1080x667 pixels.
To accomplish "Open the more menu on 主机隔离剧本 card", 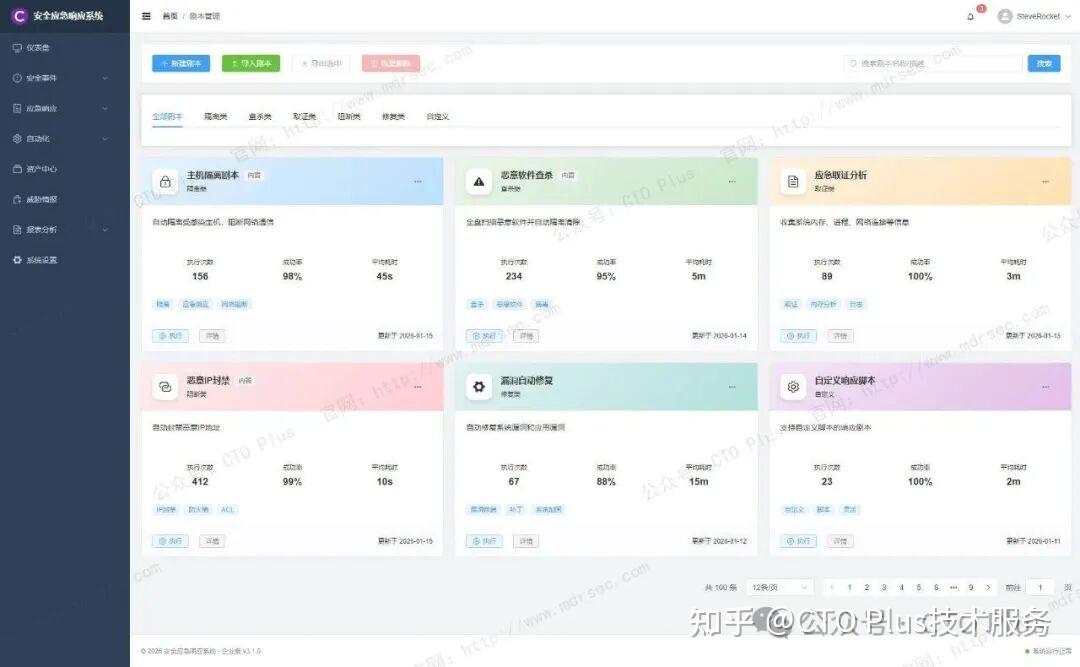I will [x=417, y=182].
